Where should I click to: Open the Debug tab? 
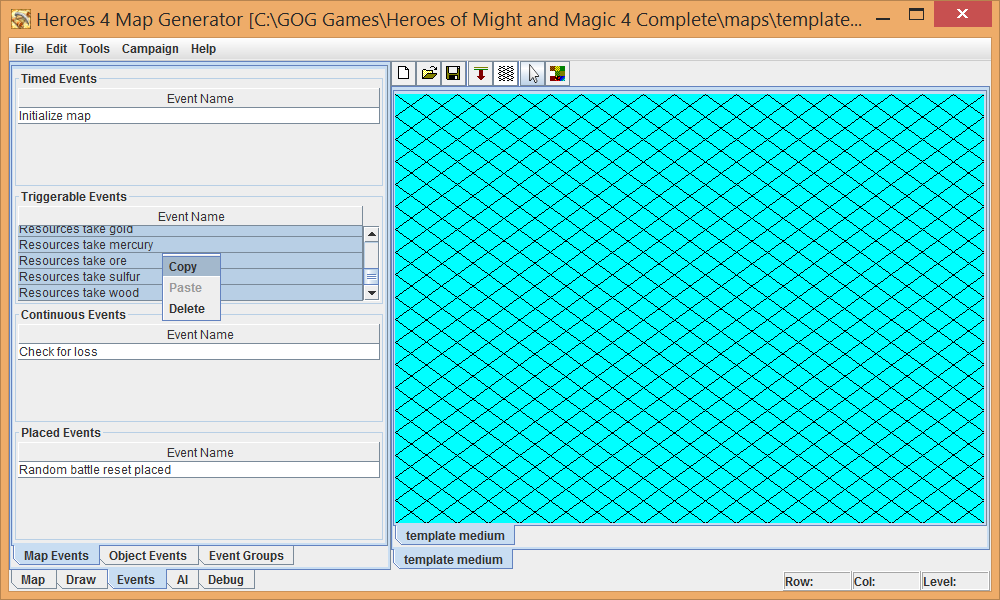[x=226, y=580]
